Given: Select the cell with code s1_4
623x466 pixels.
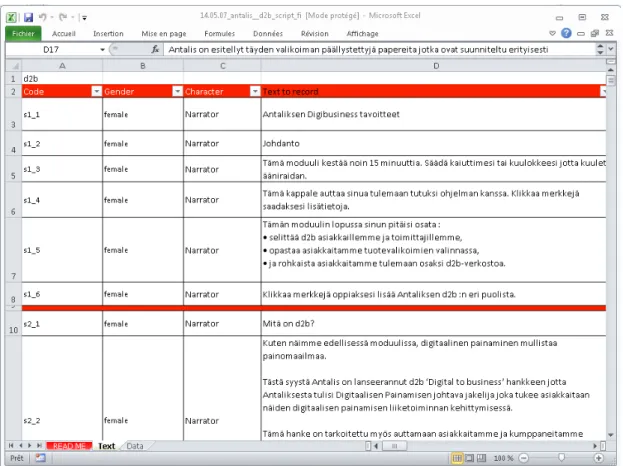Looking at the screenshot, I should pyautogui.click(x=62, y=200).
